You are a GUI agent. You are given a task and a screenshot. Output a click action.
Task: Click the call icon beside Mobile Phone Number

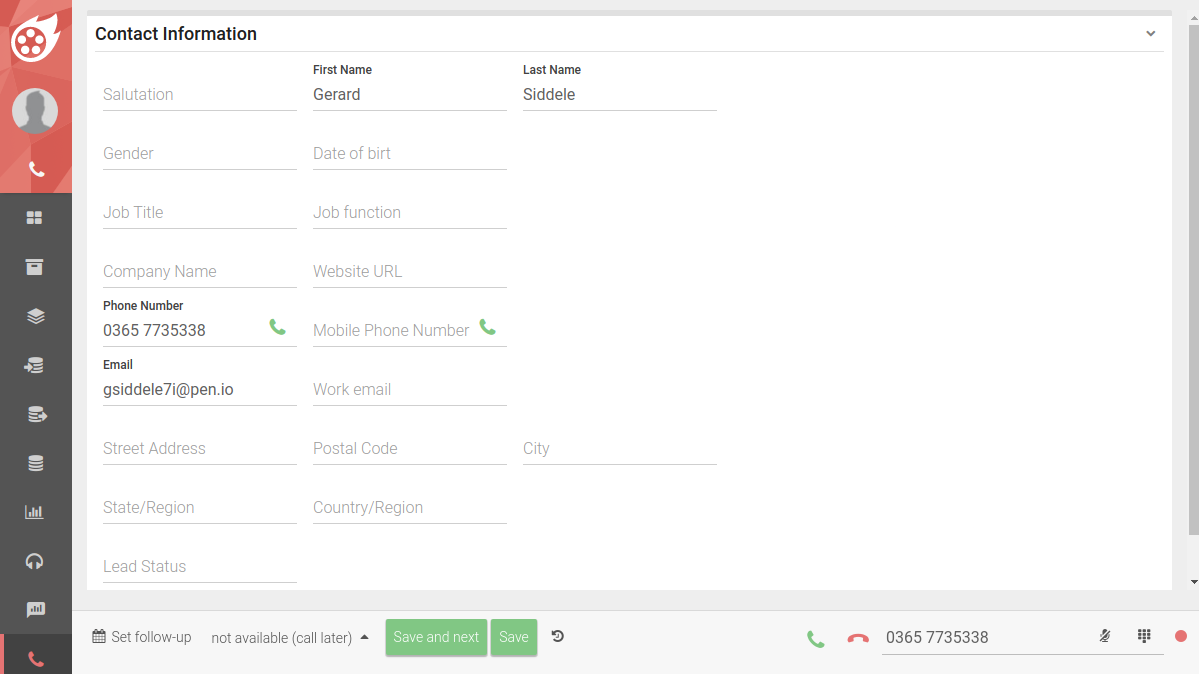487,327
